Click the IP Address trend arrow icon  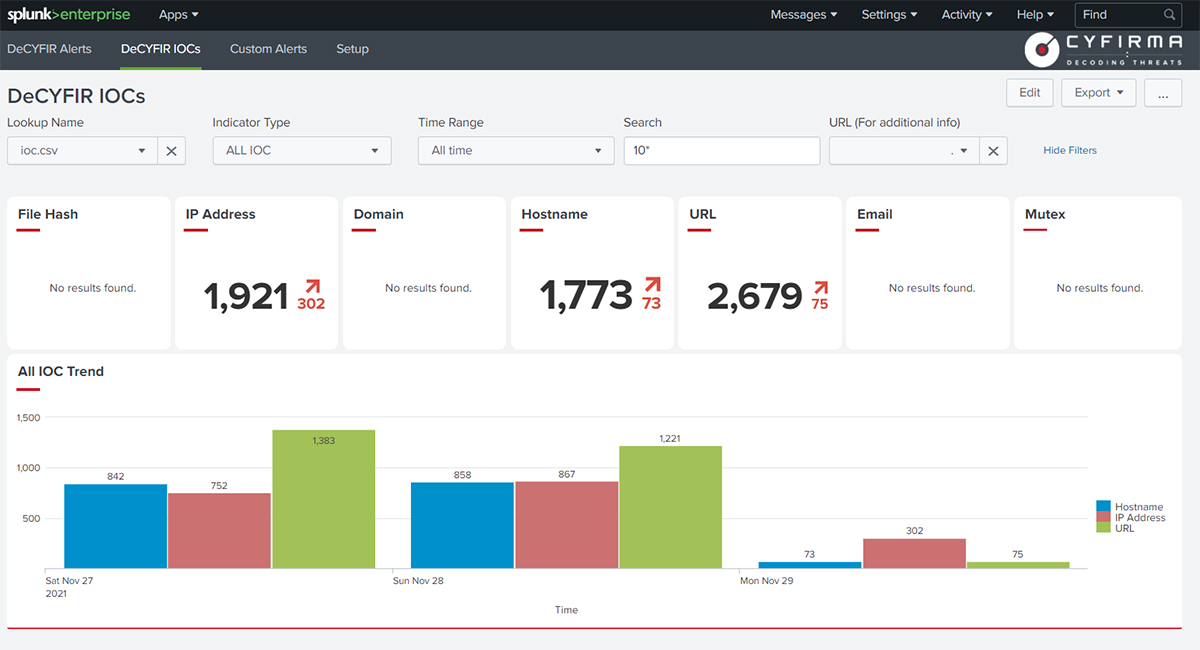[311, 286]
